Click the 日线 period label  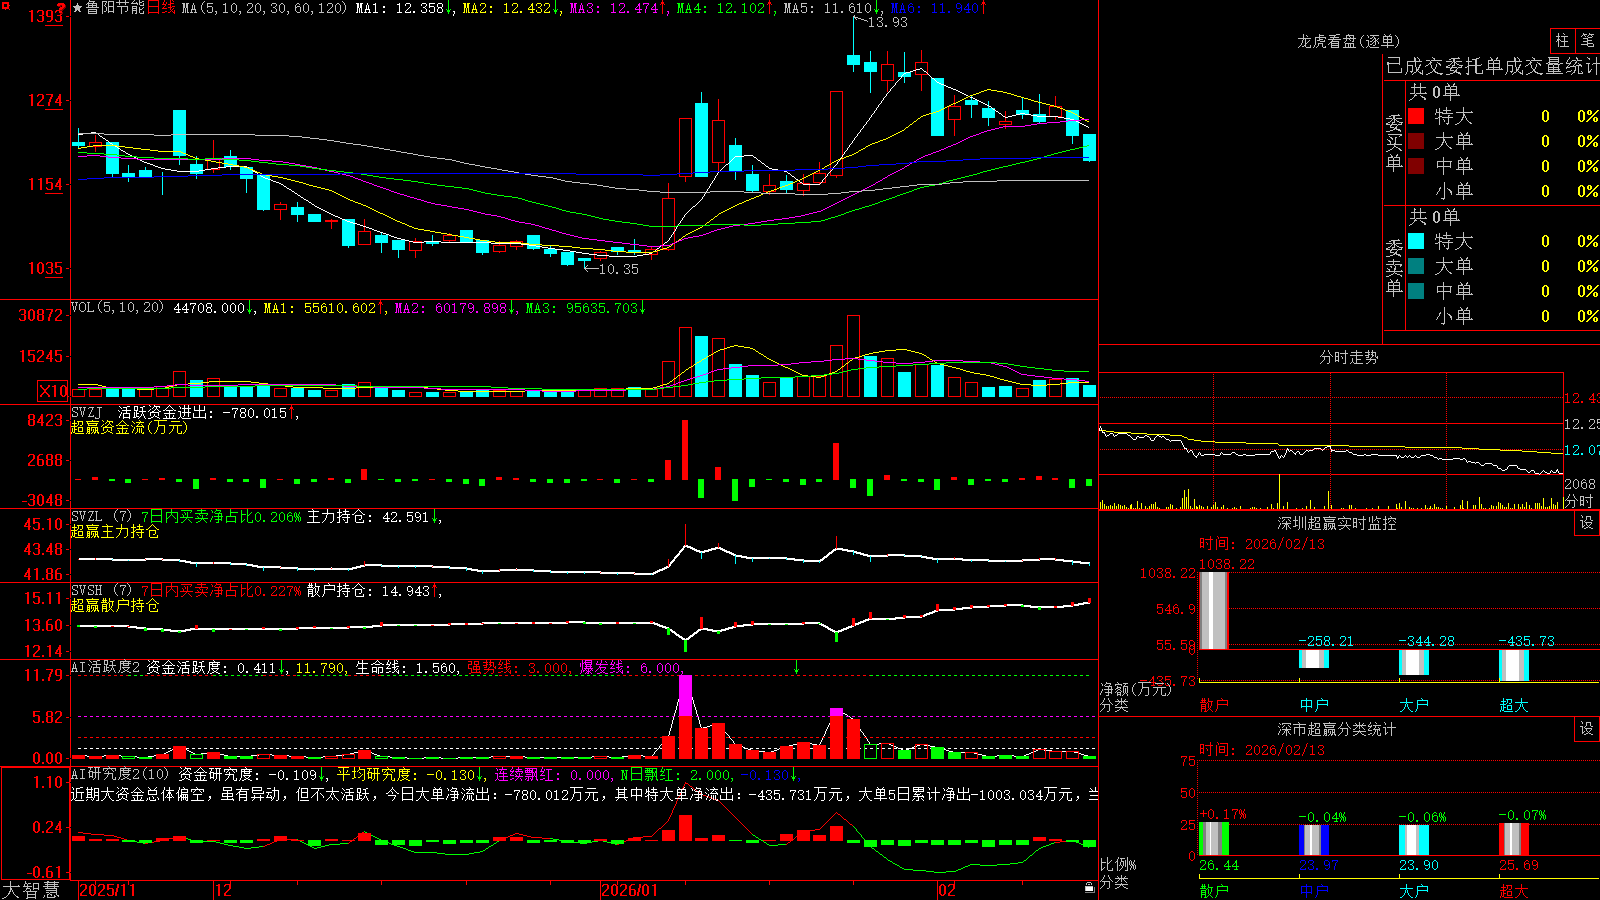click(161, 8)
